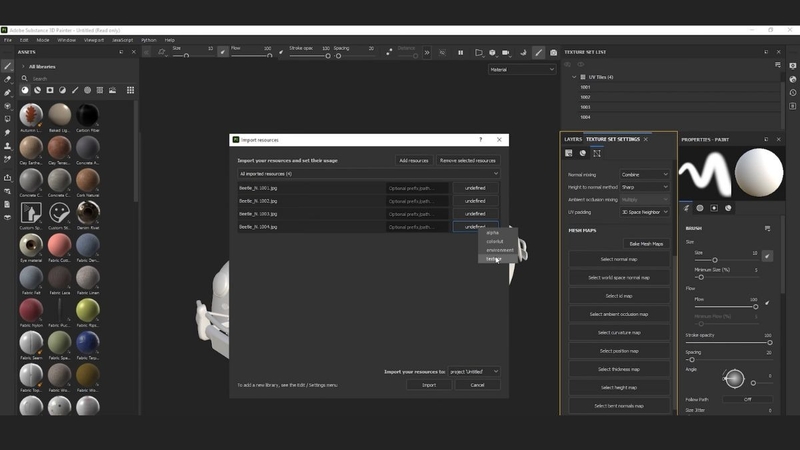Click Select normal map button
This screenshot has height=450, width=800.
(619, 259)
